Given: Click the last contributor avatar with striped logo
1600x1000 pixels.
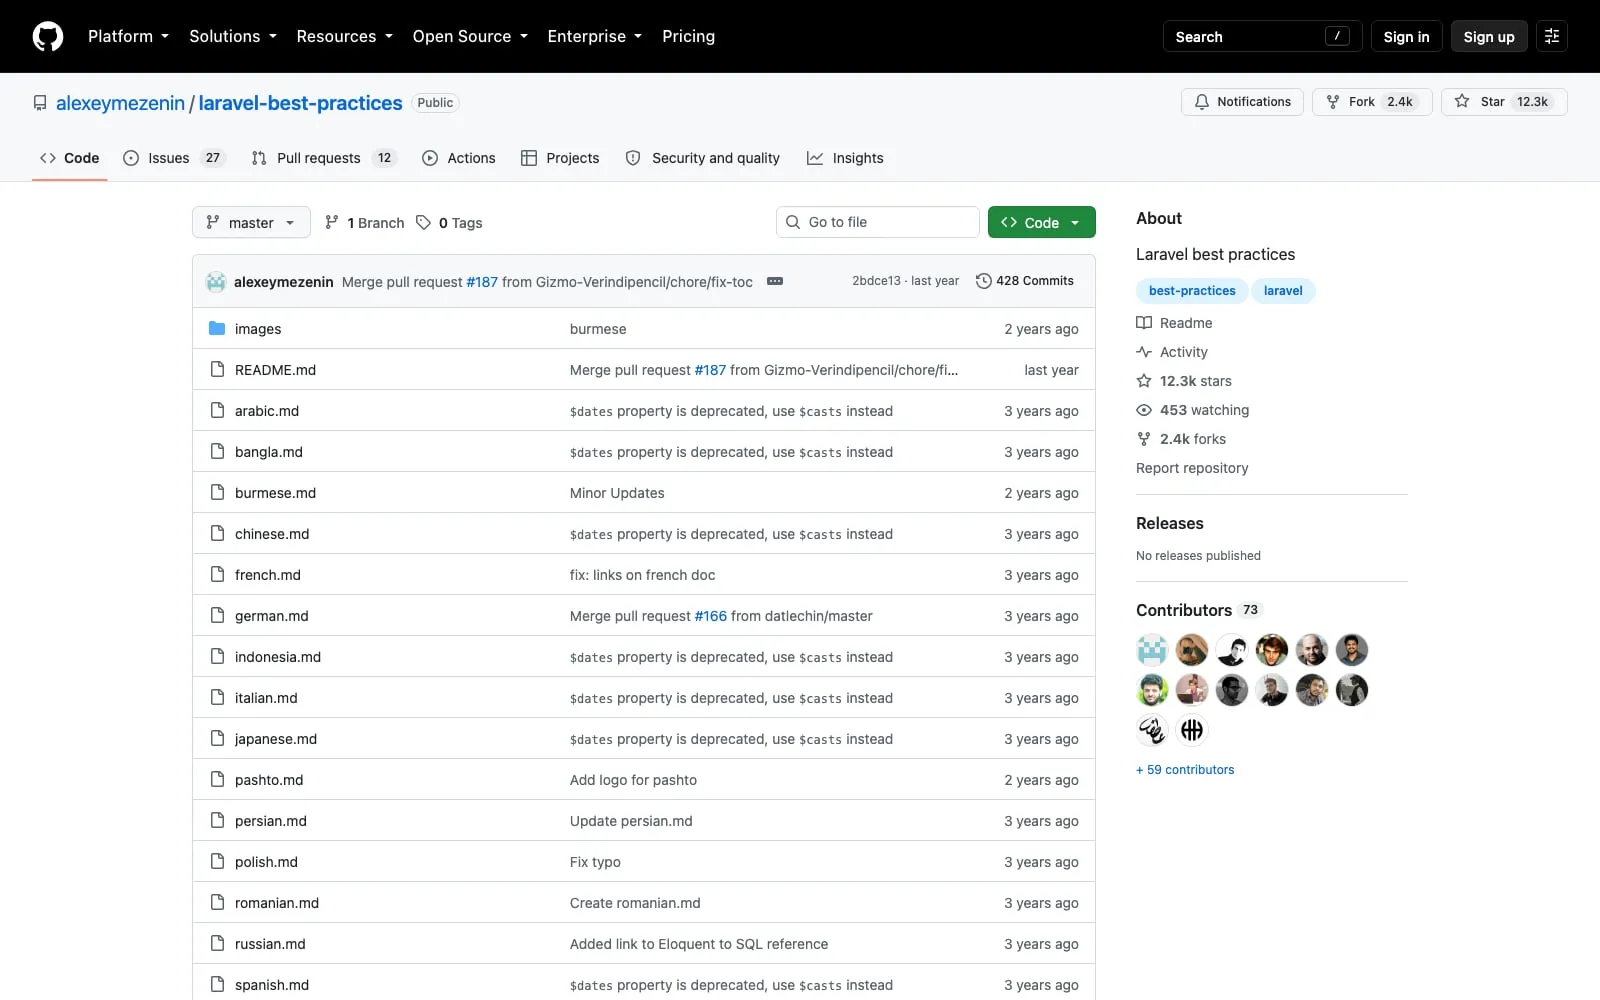Looking at the screenshot, I should coord(1192,730).
